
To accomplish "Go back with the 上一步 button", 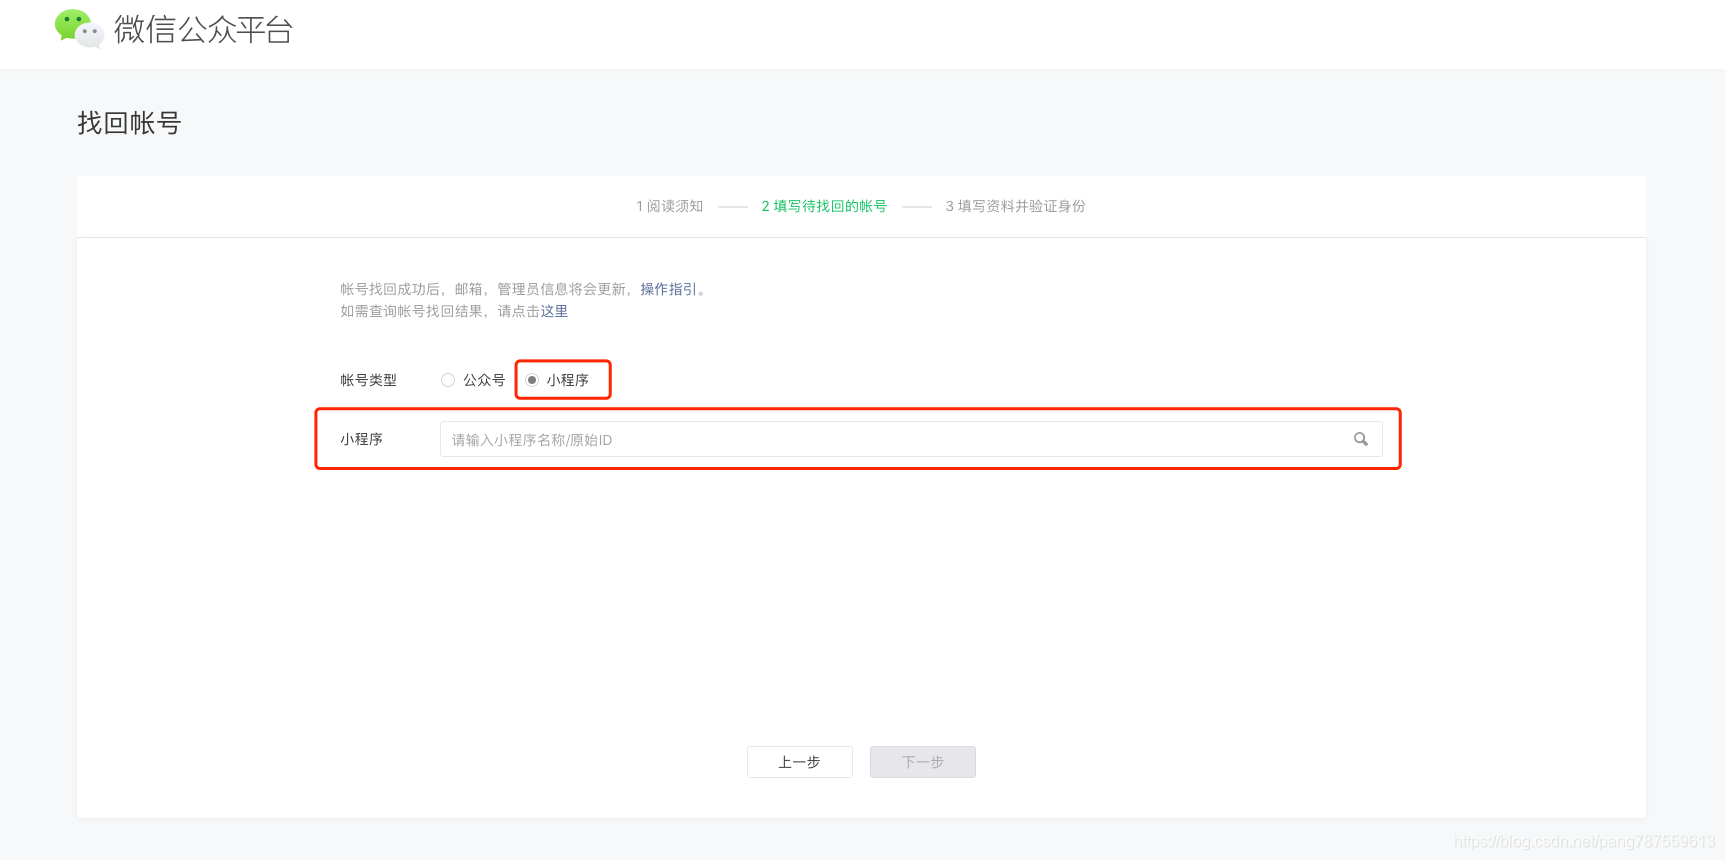I will (x=800, y=762).
